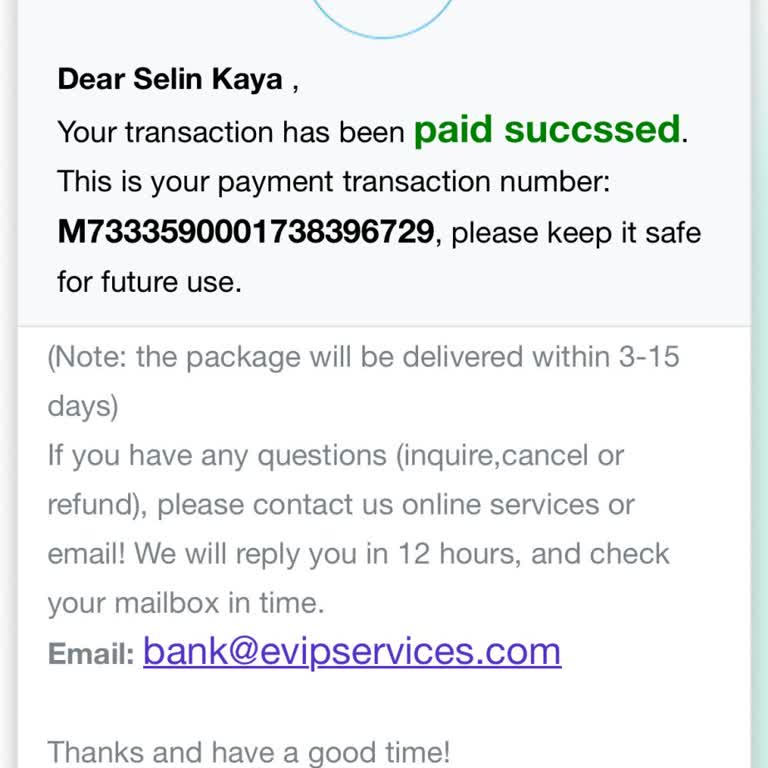This screenshot has height=768, width=768.
Task: Click the "refund)" word in the paragraph
Action: coord(98,504)
